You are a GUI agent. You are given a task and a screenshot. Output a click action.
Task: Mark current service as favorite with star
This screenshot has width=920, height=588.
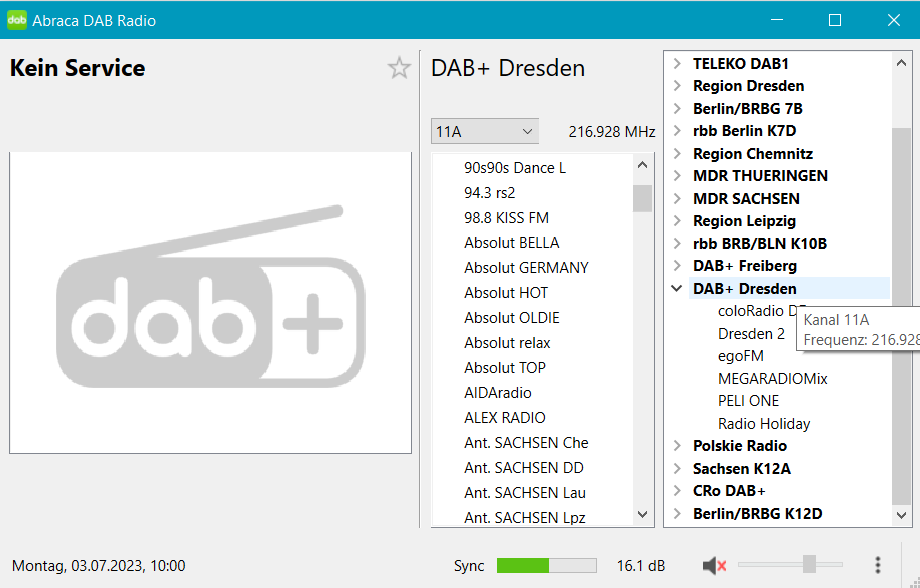click(x=399, y=68)
